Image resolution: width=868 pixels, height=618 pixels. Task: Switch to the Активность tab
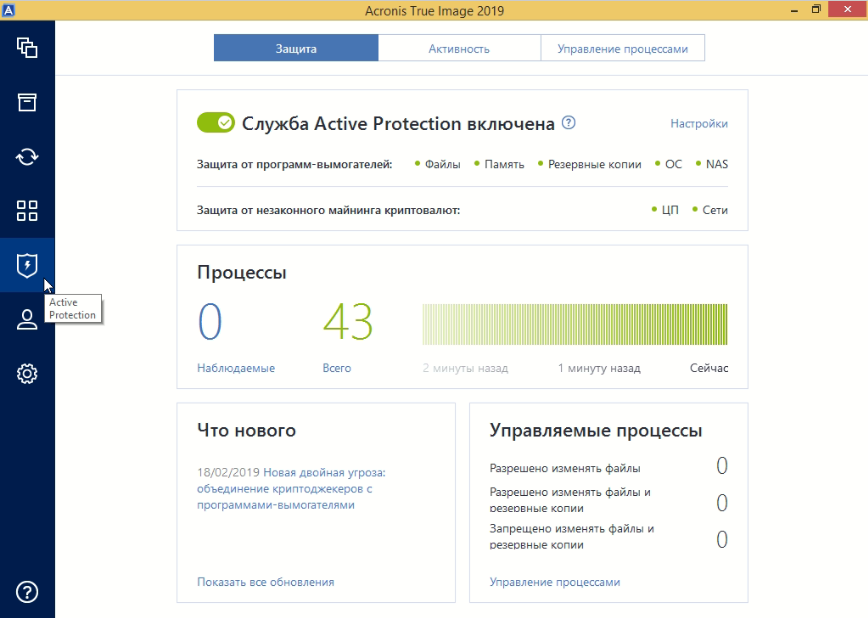coord(459,48)
